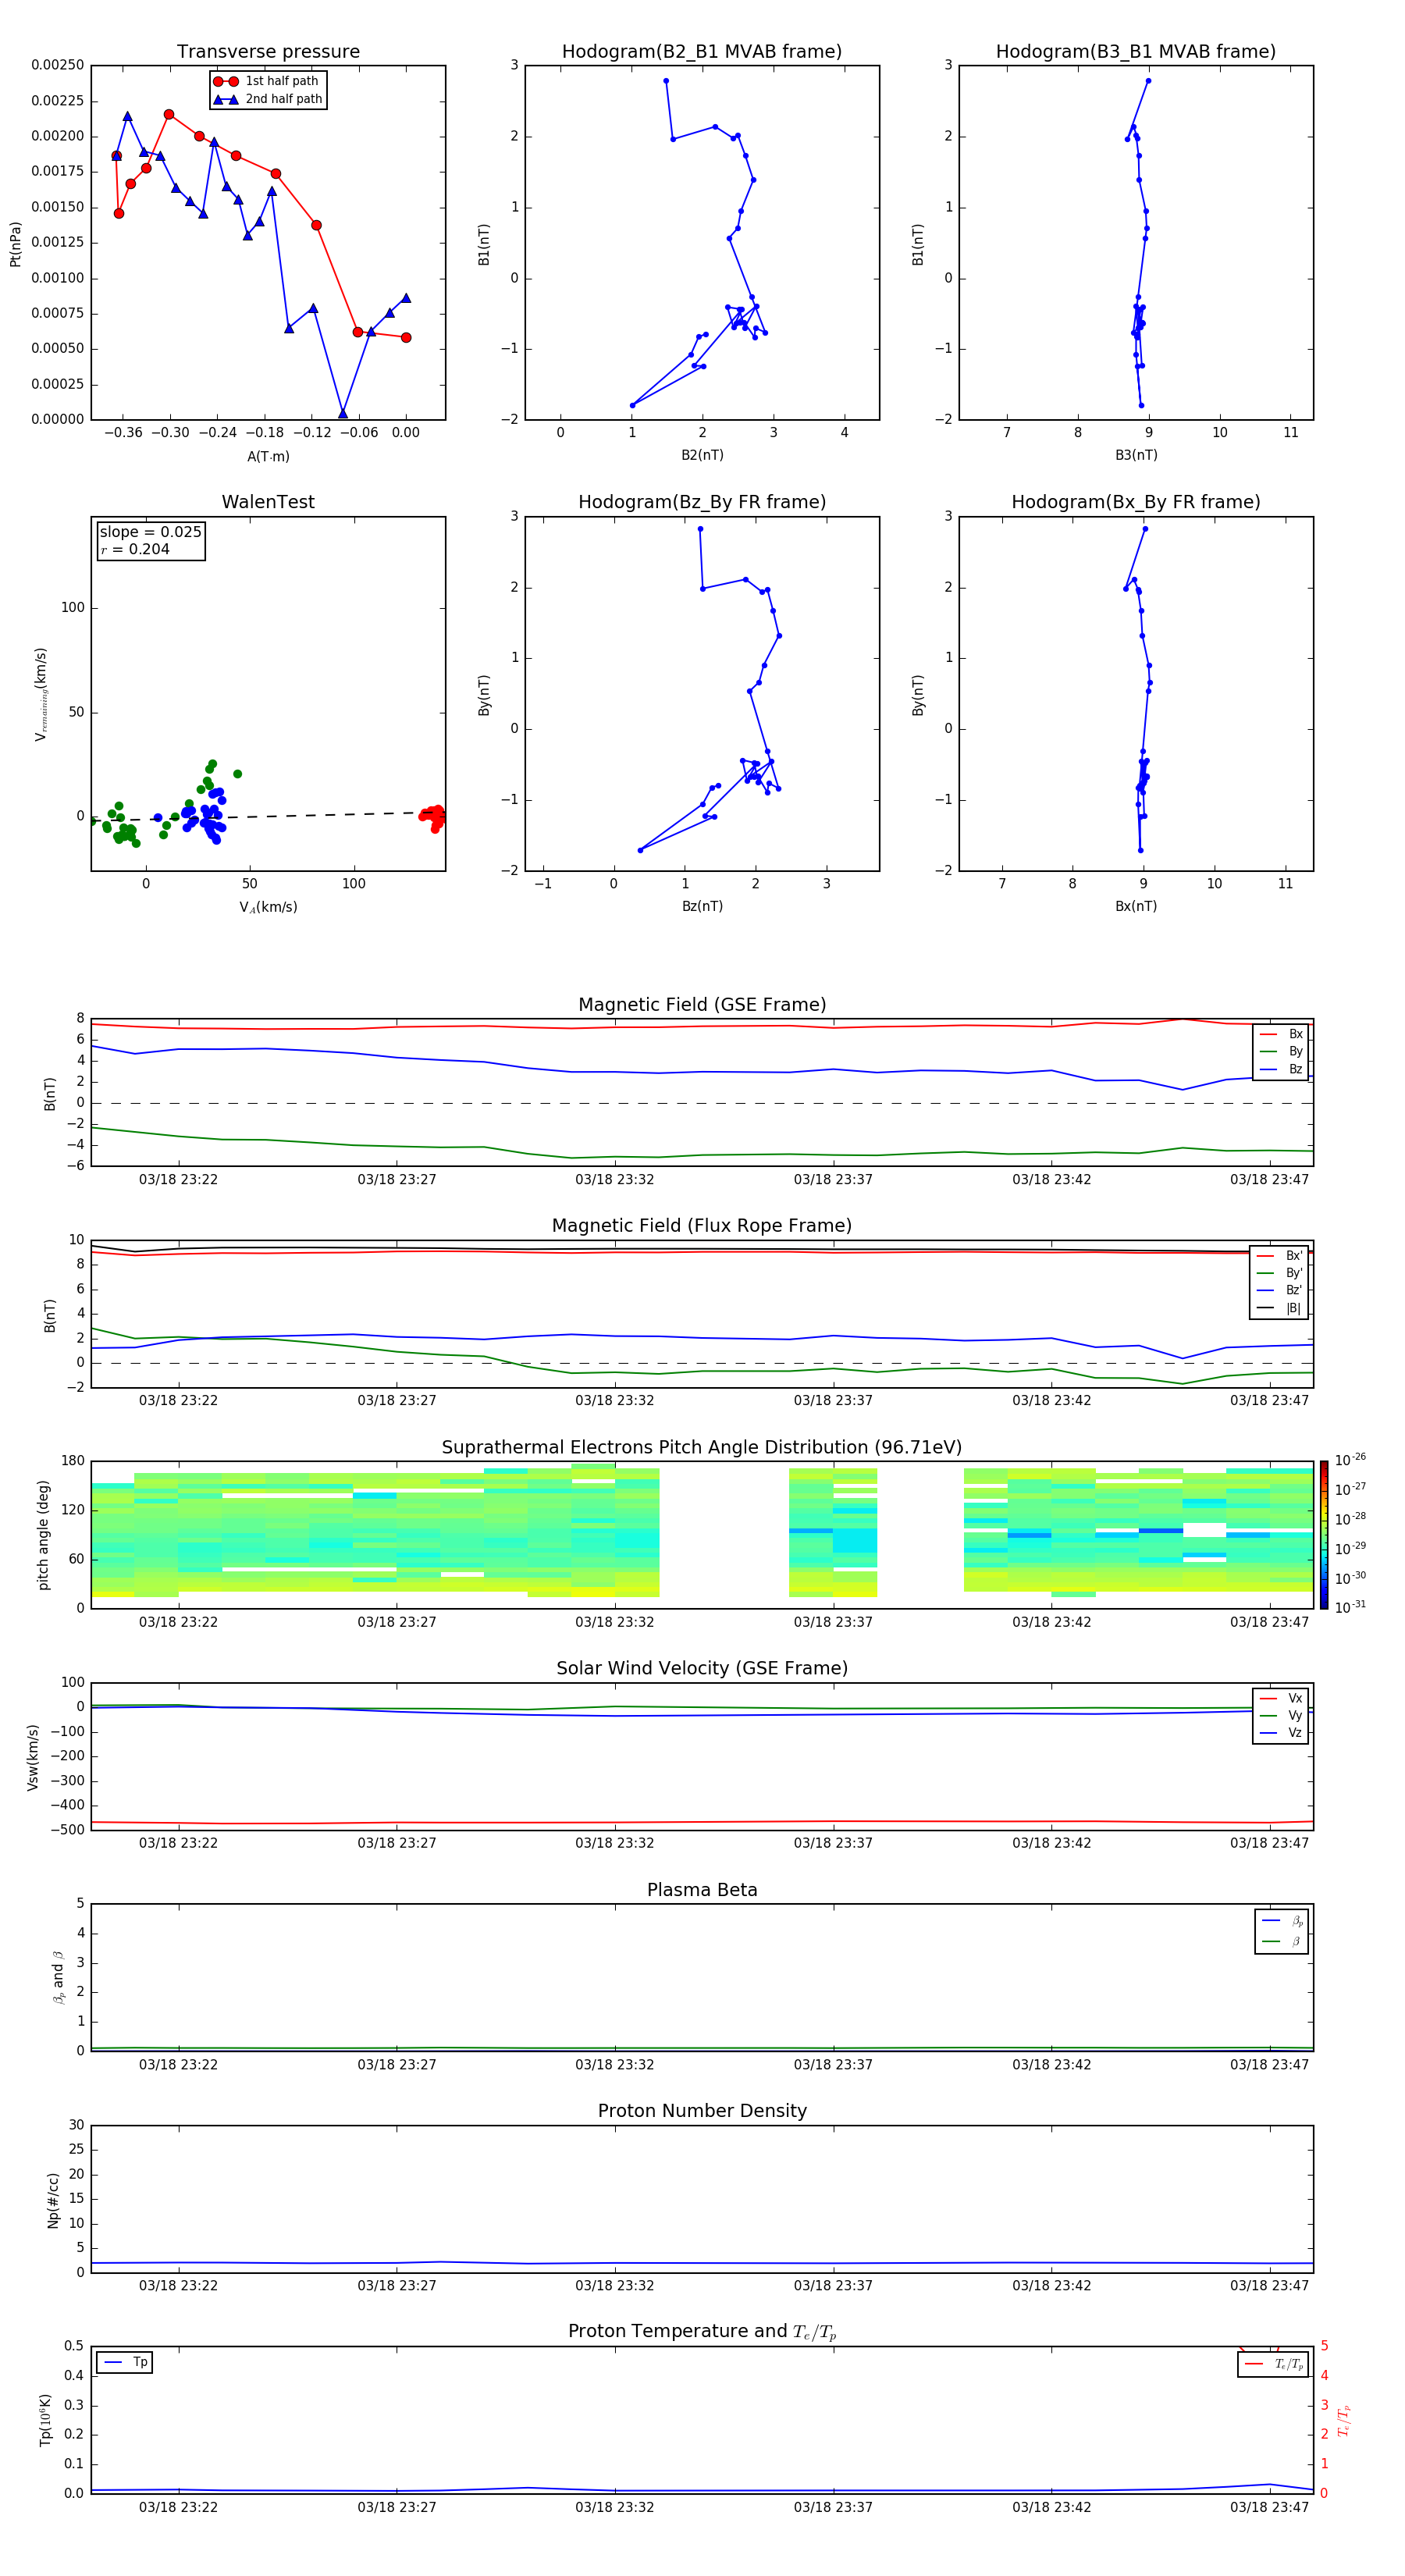Click the 'Bz' legend entry in GSE panel
The image size is (1405, 2576).
tap(1281, 1069)
